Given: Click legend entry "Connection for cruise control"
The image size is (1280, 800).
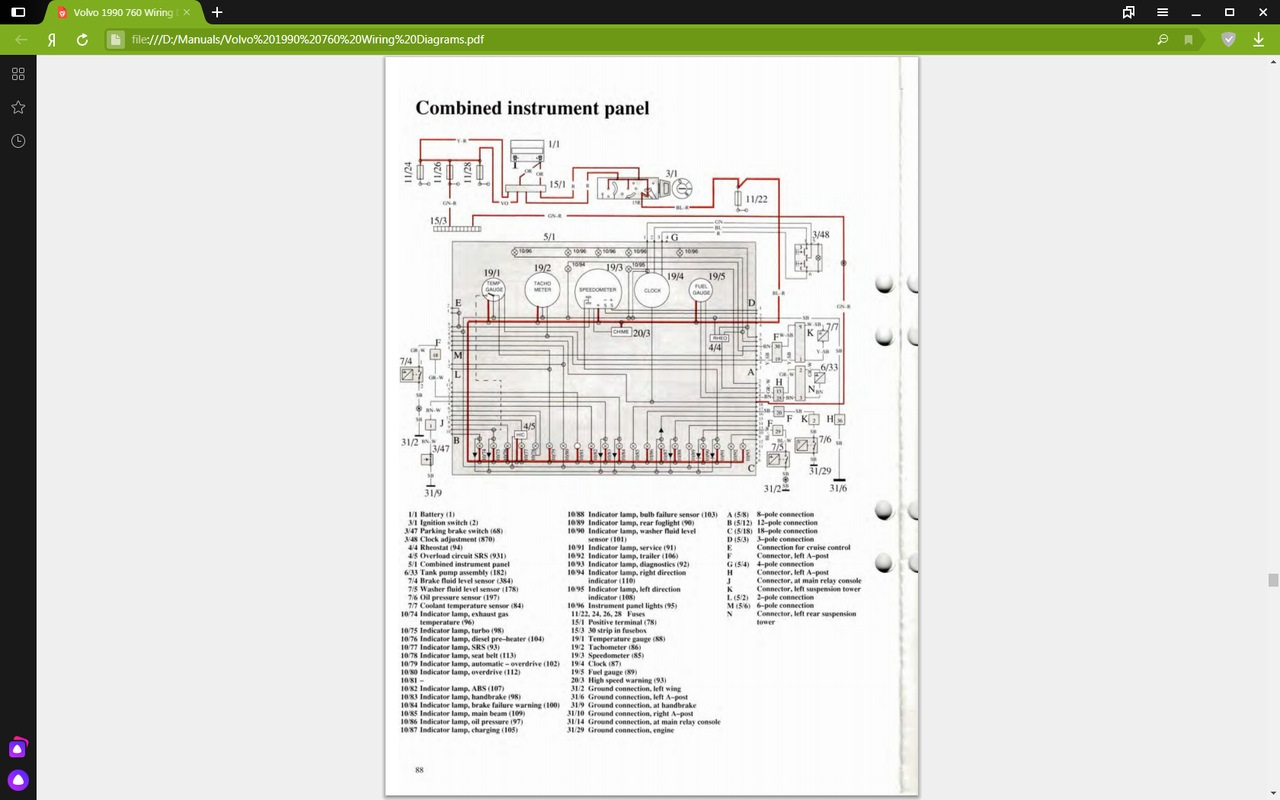Looking at the screenshot, I should pyautogui.click(x=804, y=547).
